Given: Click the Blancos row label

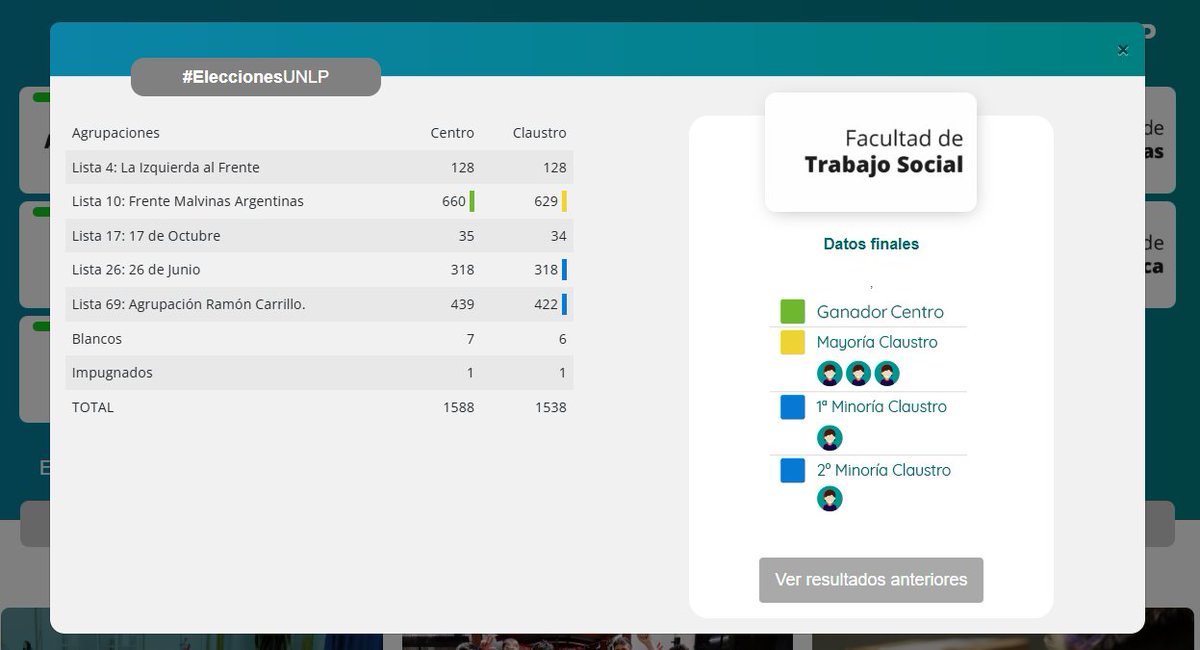Looking at the screenshot, I should 97,339.
